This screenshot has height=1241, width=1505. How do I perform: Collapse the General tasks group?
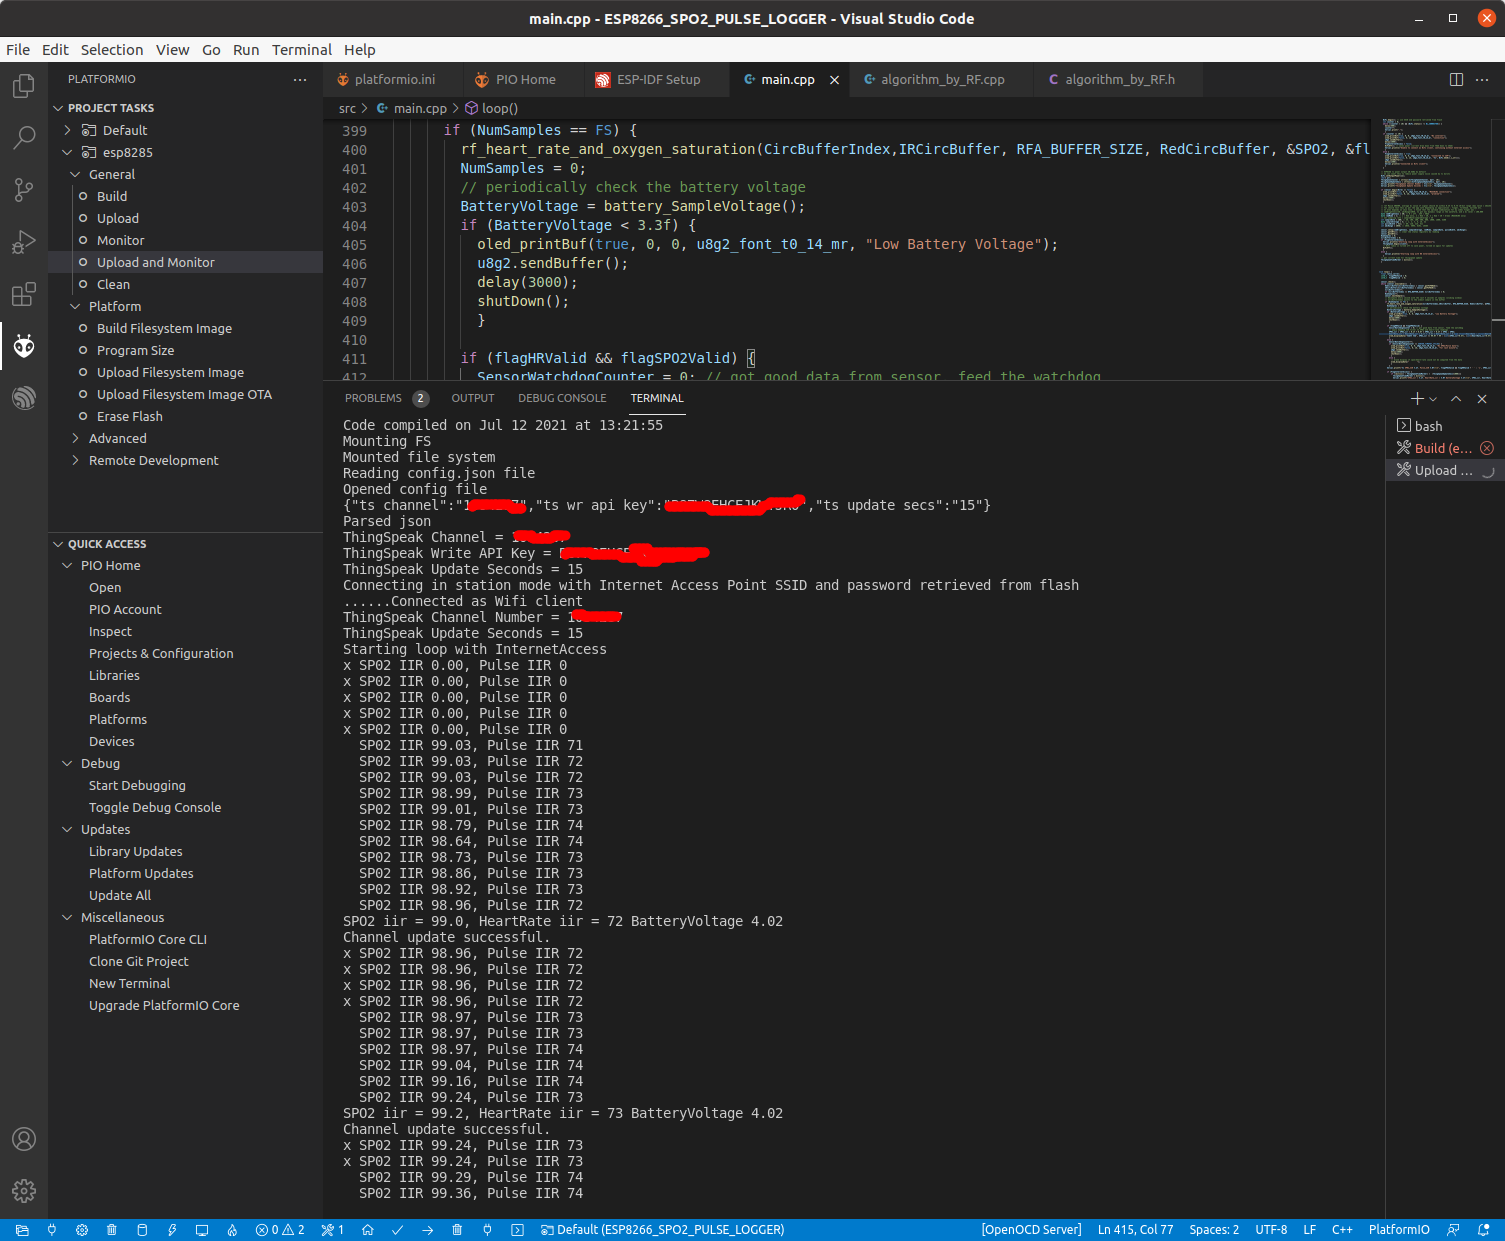pos(76,174)
